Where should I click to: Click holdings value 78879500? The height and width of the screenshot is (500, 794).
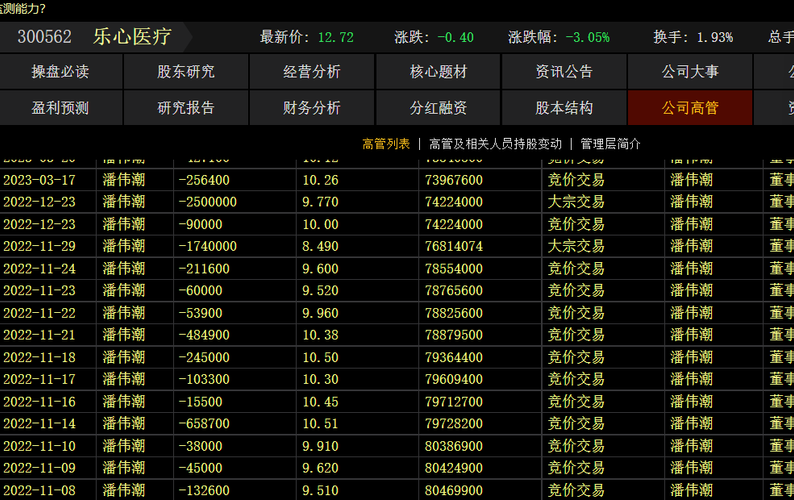click(454, 335)
